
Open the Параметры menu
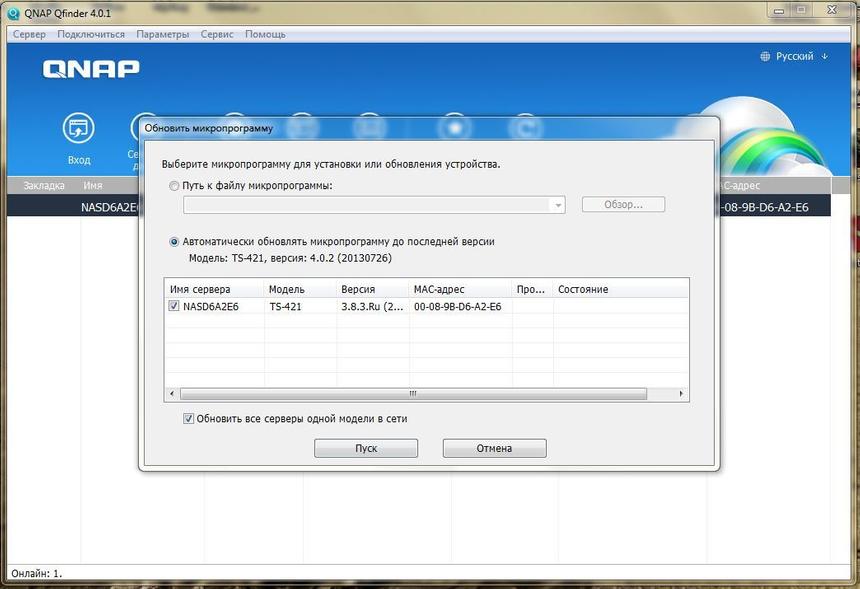(163, 34)
